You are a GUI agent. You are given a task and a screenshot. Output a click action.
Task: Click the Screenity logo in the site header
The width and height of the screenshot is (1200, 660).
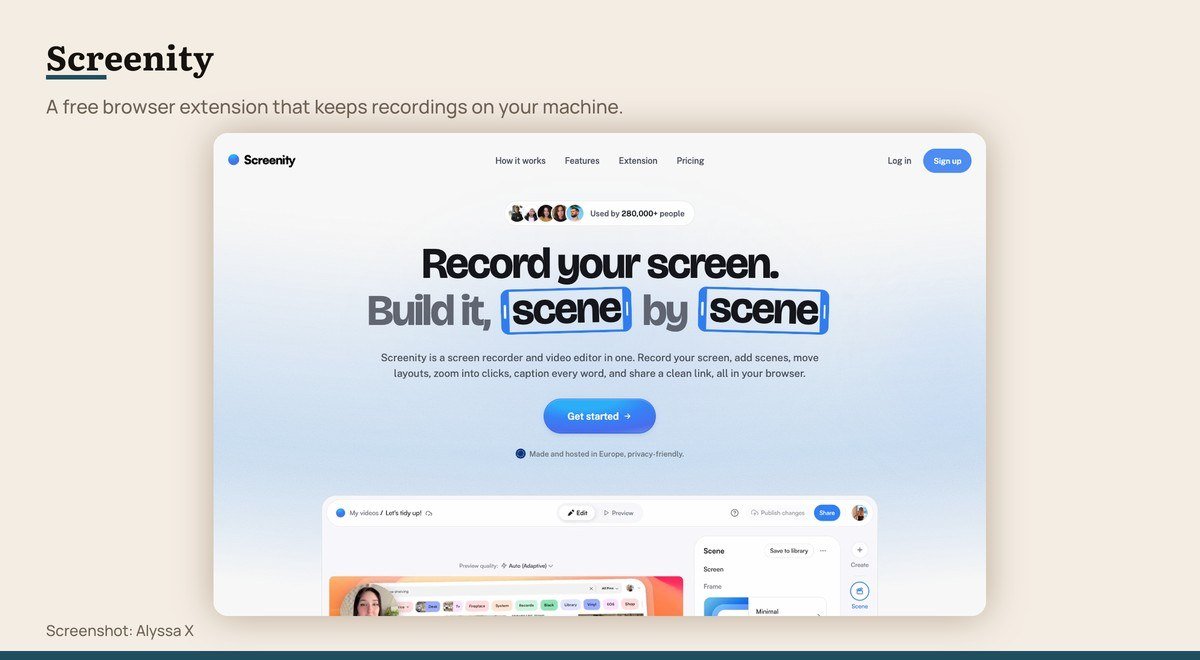click(262, 160)
